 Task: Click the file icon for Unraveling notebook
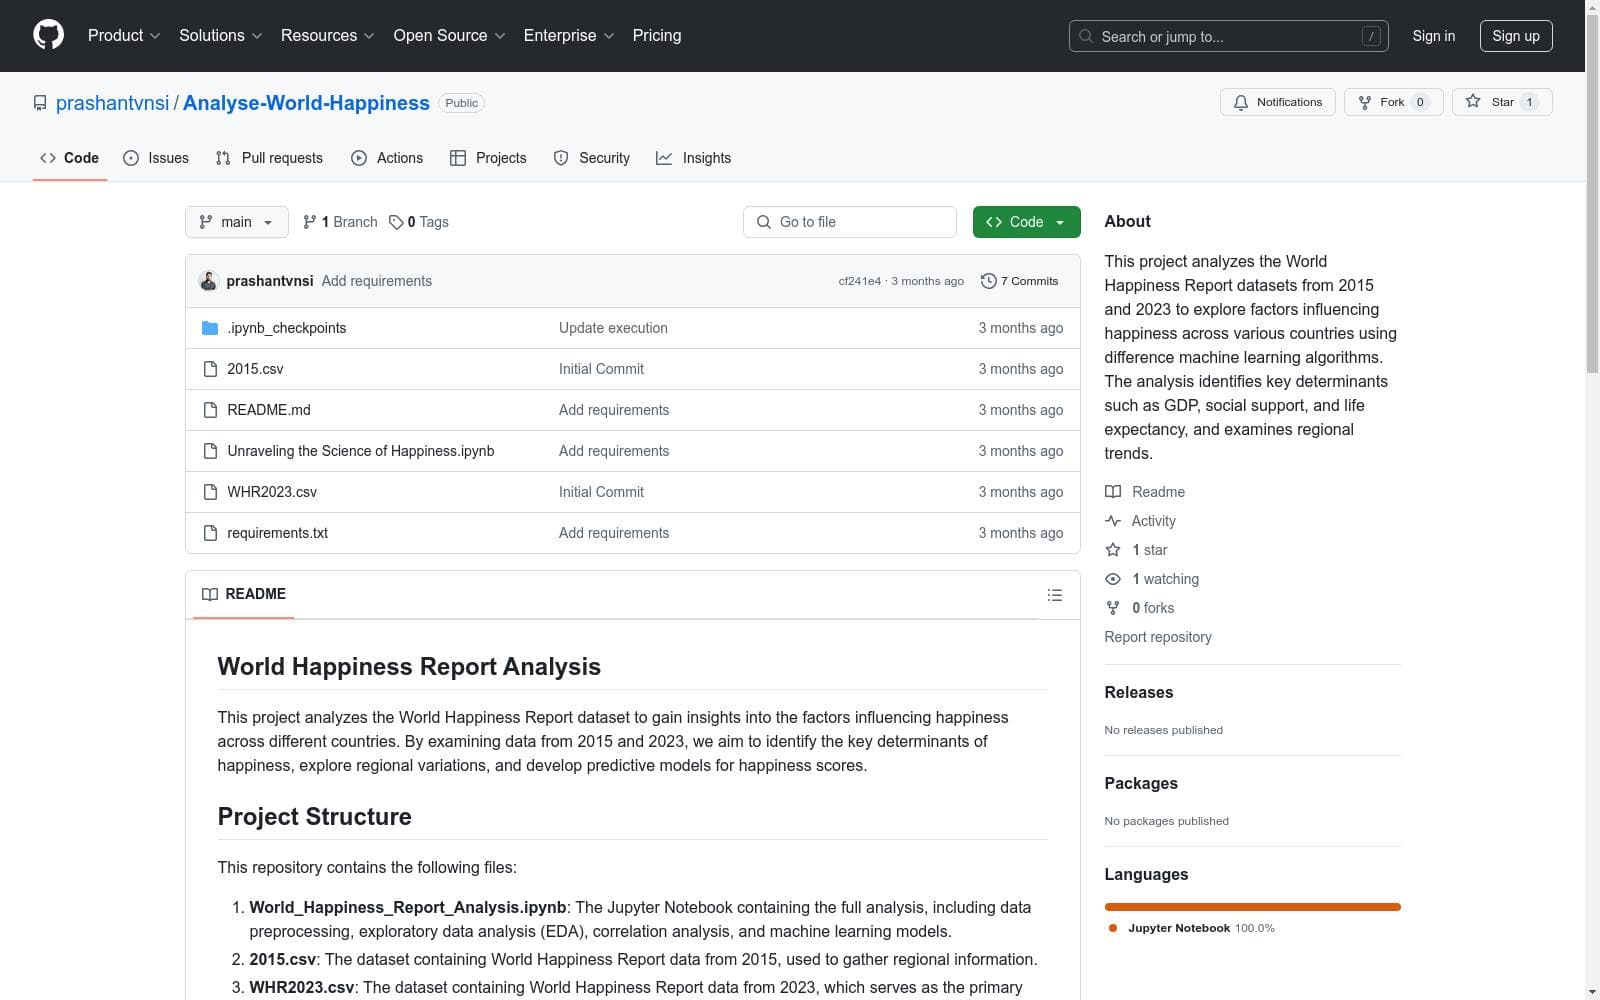click(x=210, y=451)
